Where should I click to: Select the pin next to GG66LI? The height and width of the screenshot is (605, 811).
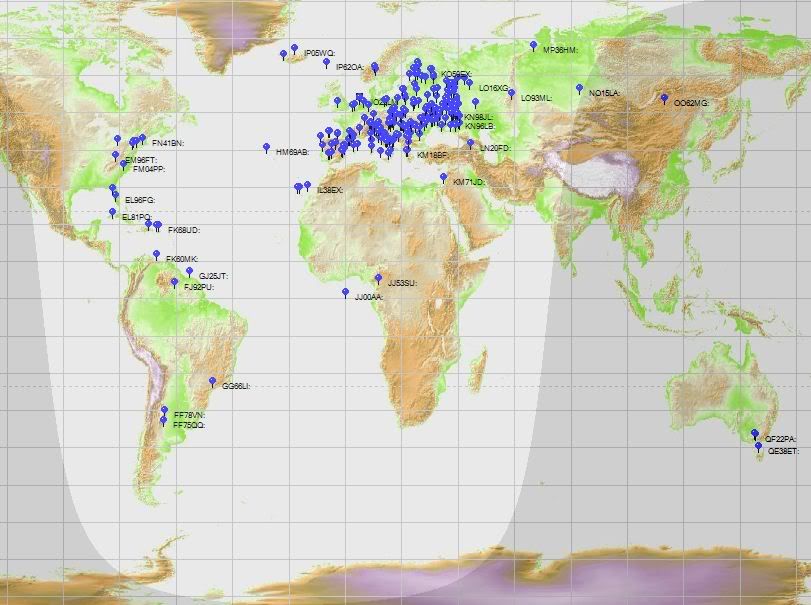[212, 381]
